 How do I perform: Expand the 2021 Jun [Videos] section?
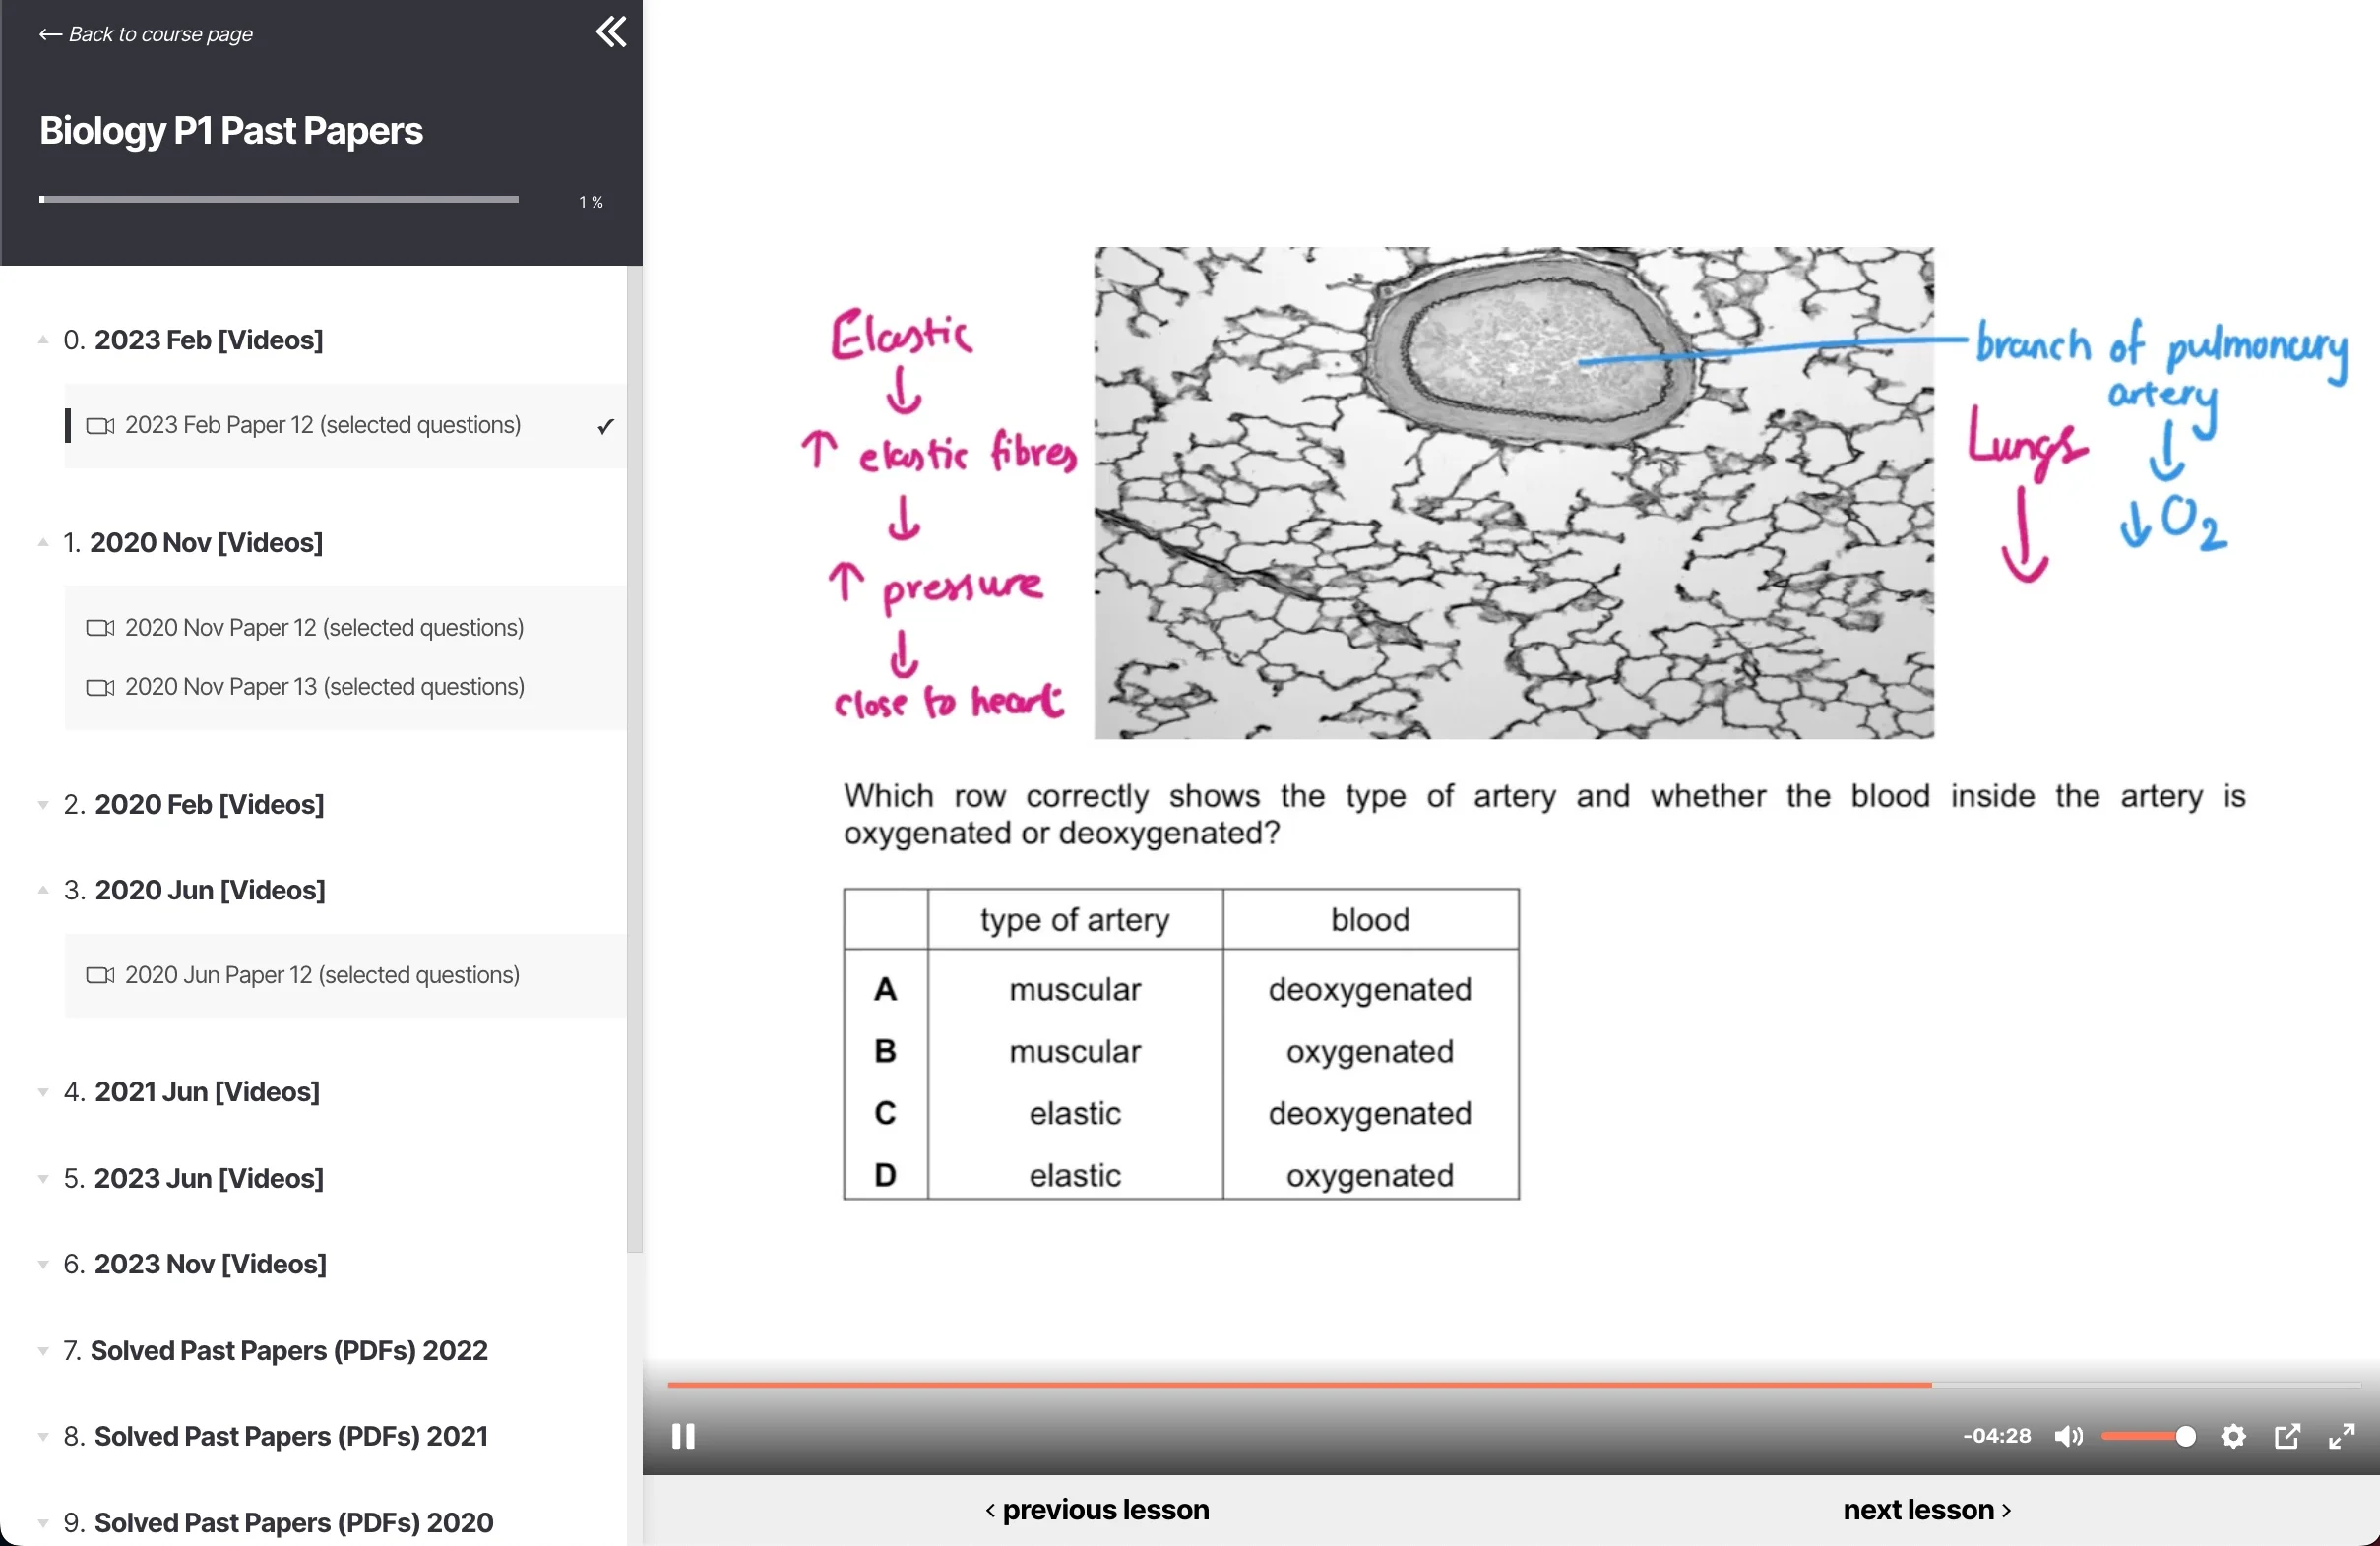click(43, 1092)
